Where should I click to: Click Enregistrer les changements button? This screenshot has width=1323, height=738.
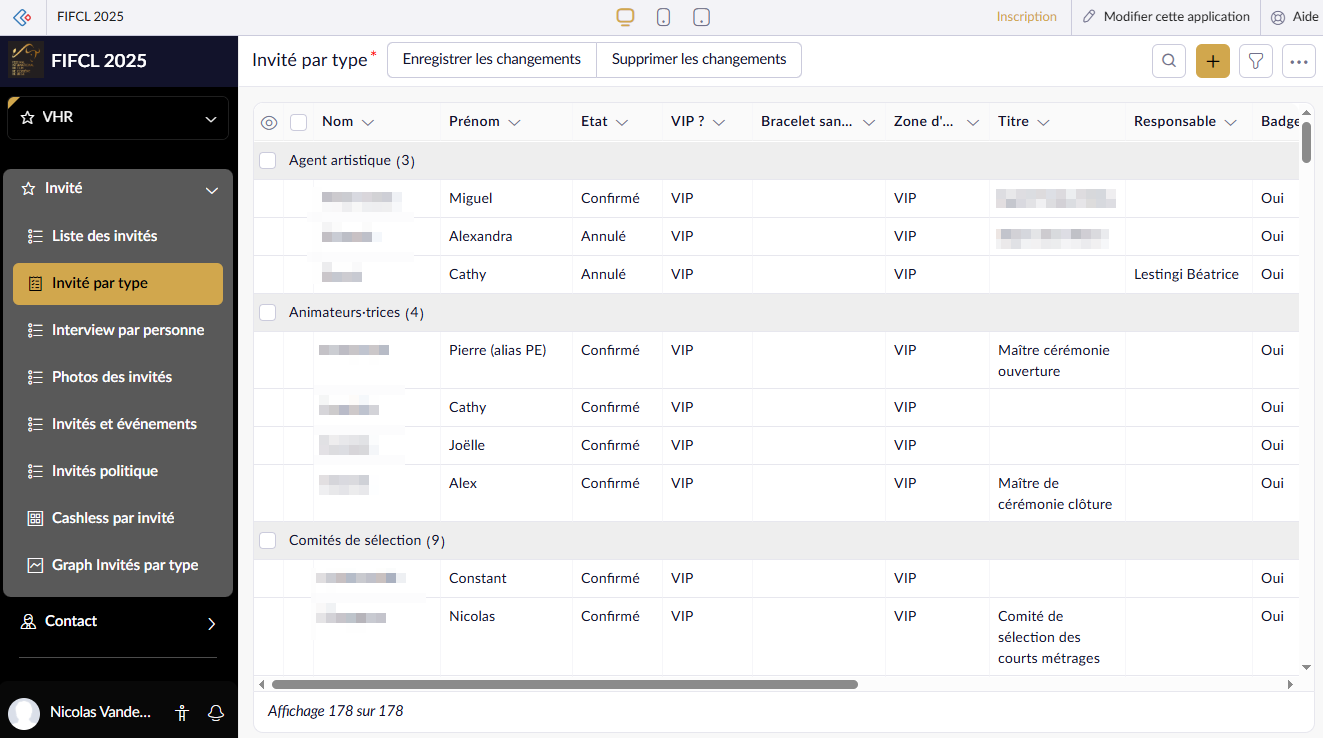491,60
